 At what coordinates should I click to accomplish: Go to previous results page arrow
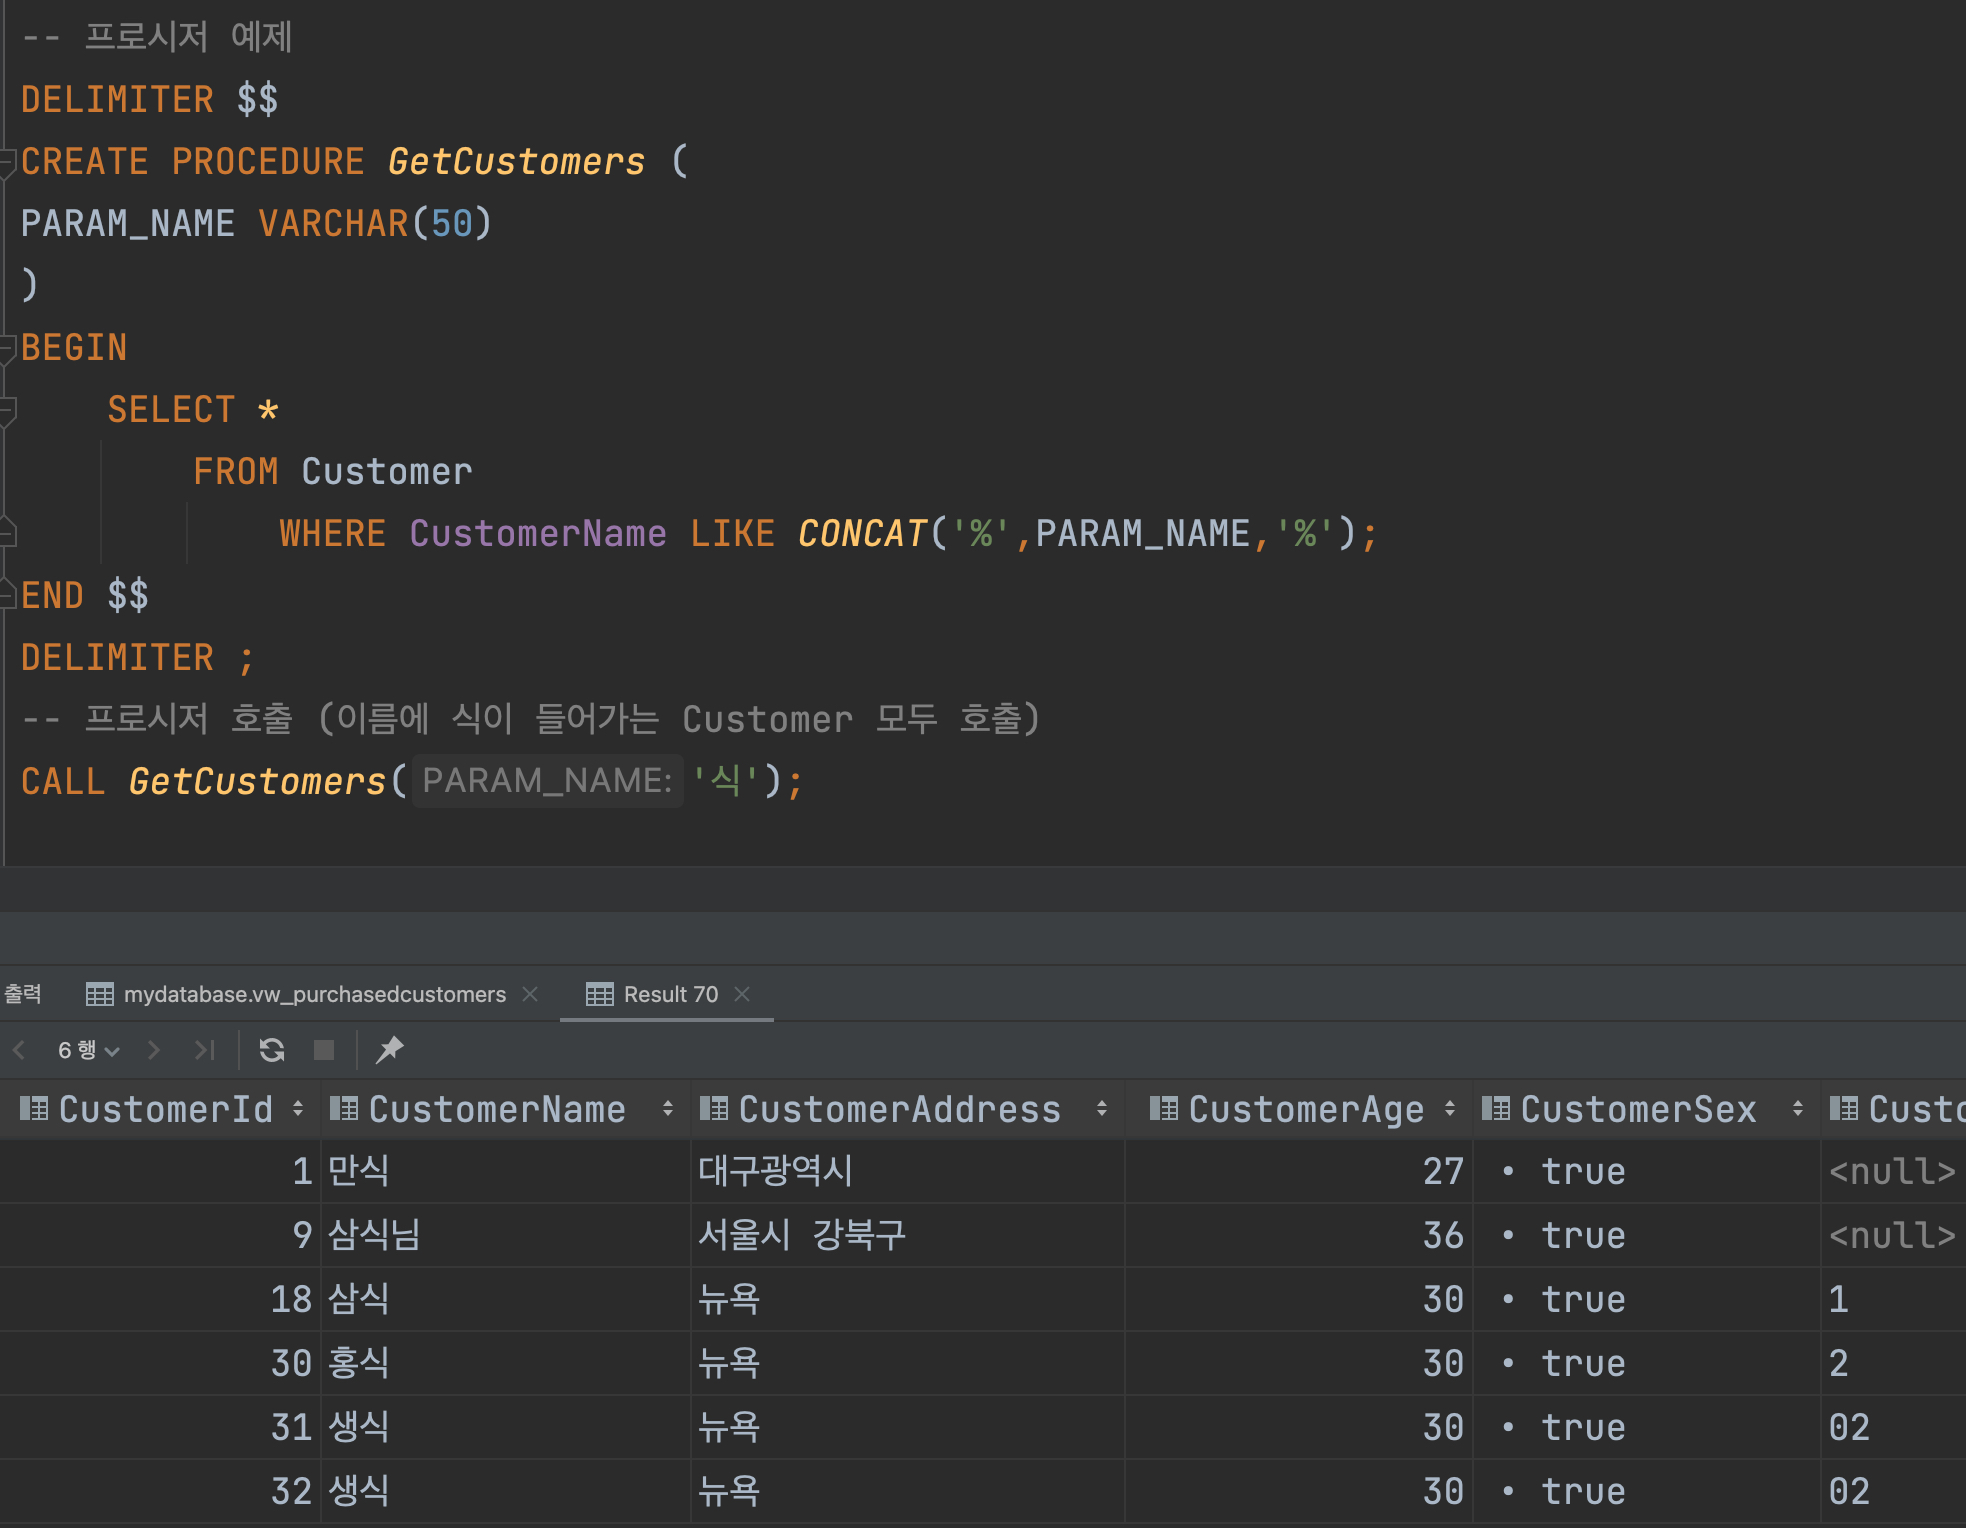coord(19,1049)
